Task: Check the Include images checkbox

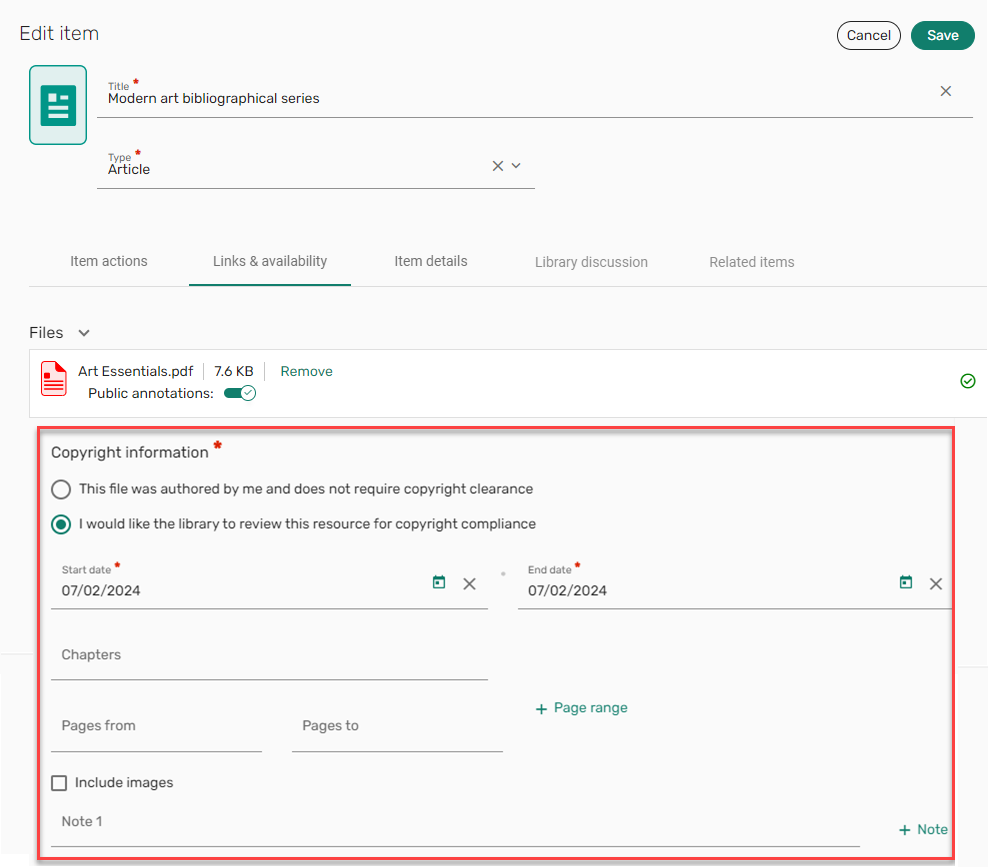Action: [59, 783]
